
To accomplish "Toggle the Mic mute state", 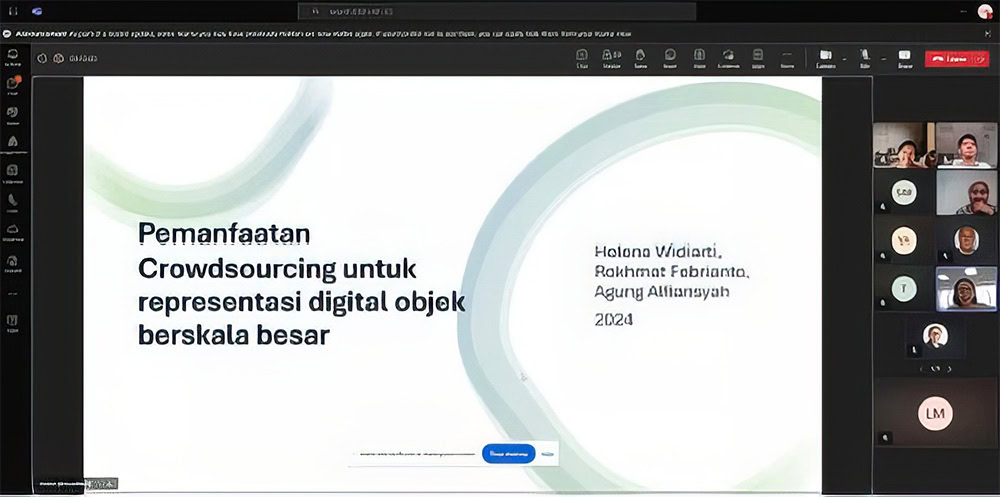I will [x=865, y=58].
